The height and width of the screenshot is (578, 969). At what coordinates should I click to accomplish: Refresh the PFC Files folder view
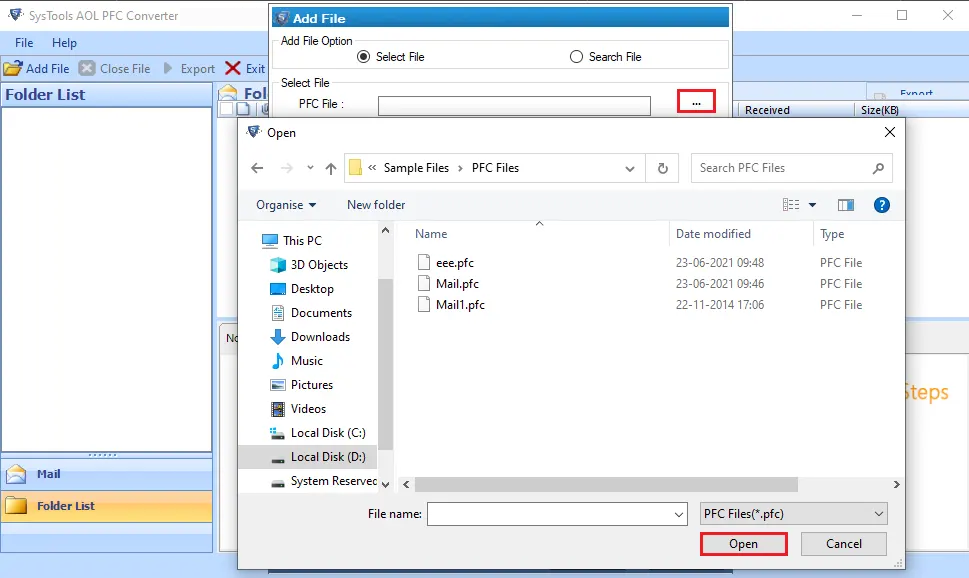click(662, 168)
